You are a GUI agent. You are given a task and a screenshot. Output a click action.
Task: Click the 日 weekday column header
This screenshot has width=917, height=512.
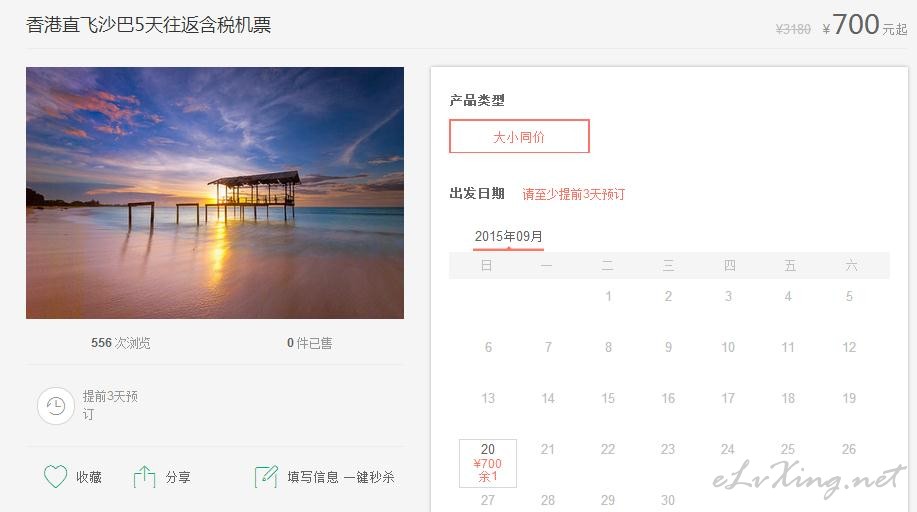coord(486,266)
